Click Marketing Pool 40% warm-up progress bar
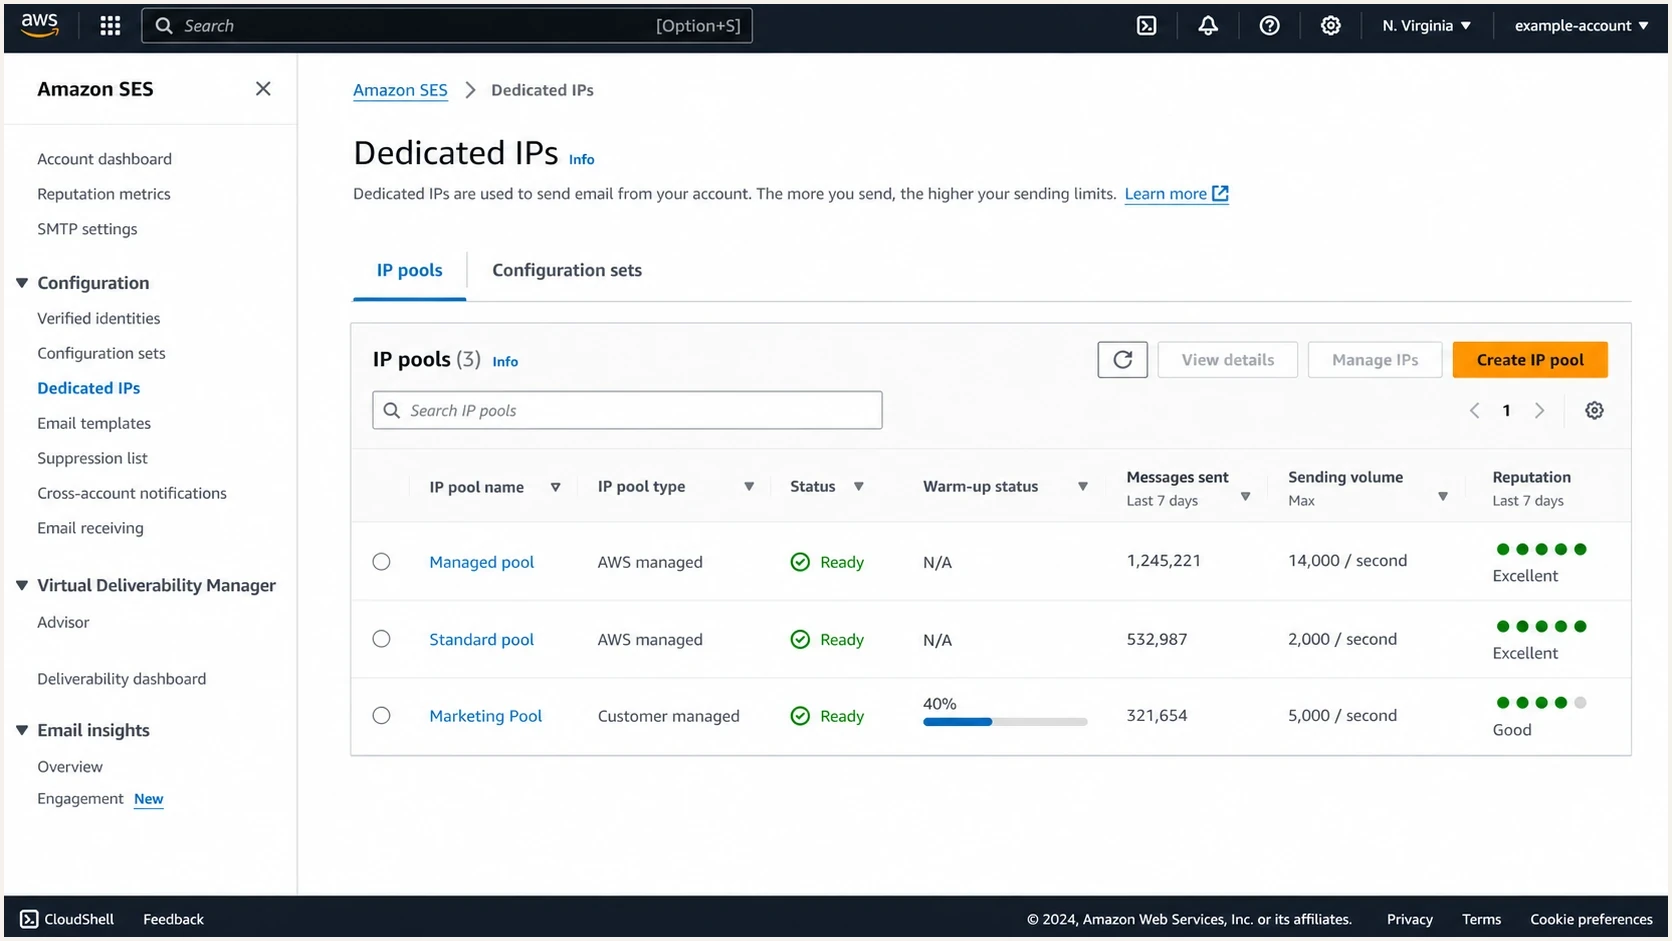The image size is (1672, 941). pos(1004,721)
